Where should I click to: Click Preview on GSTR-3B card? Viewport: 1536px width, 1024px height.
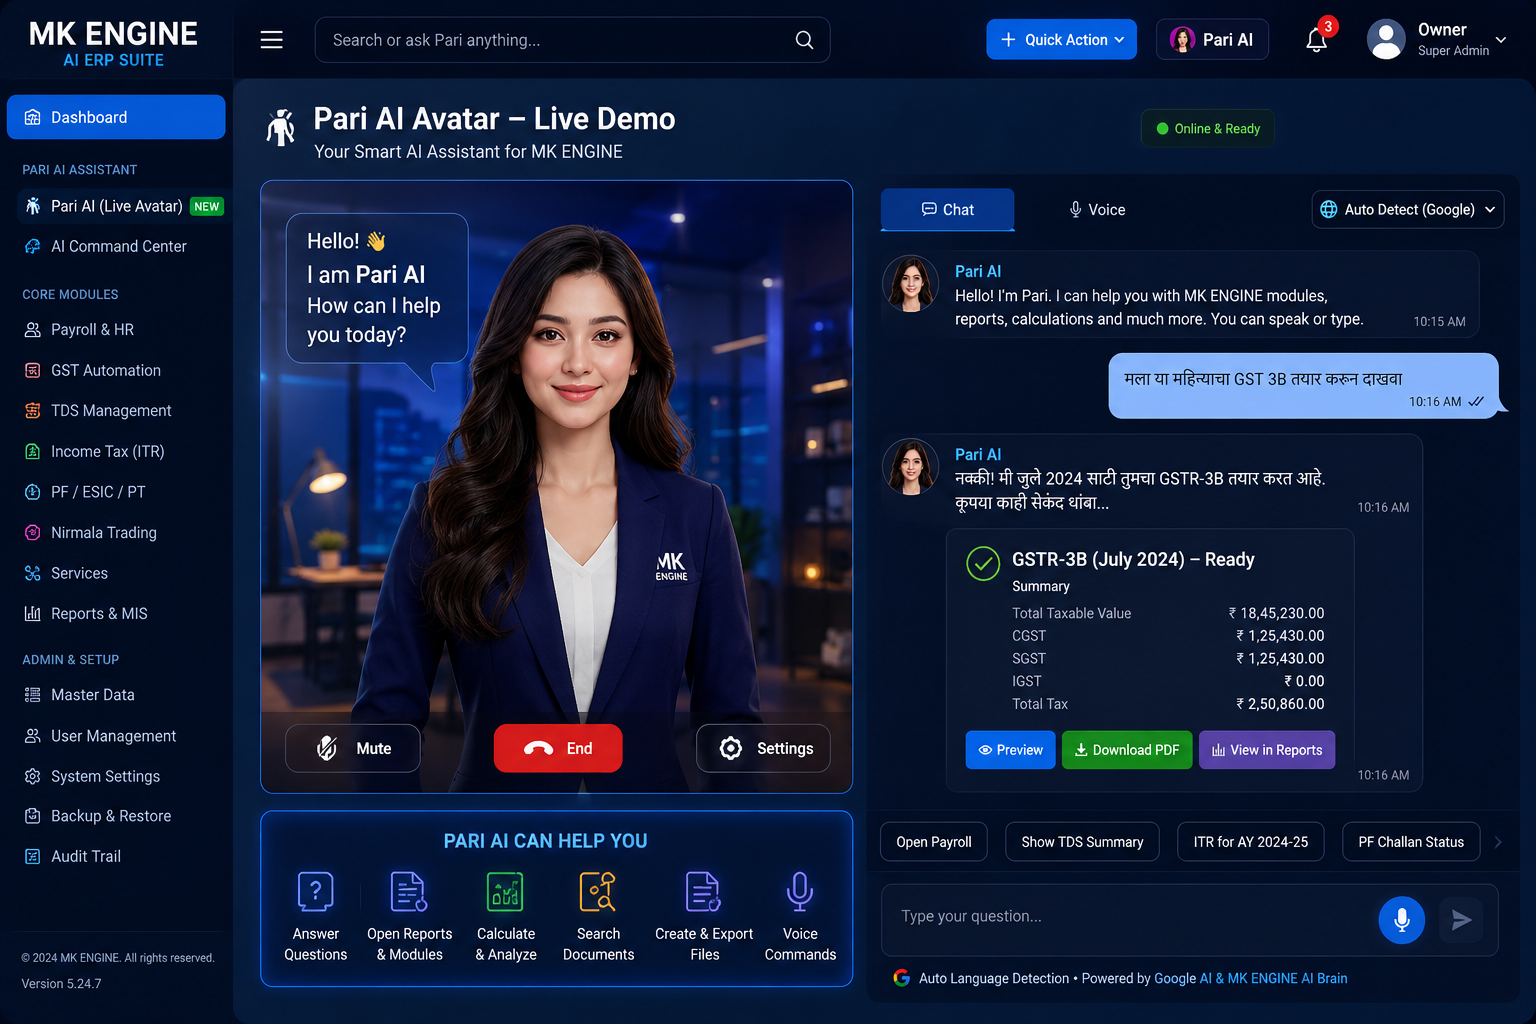point(1010,750)
